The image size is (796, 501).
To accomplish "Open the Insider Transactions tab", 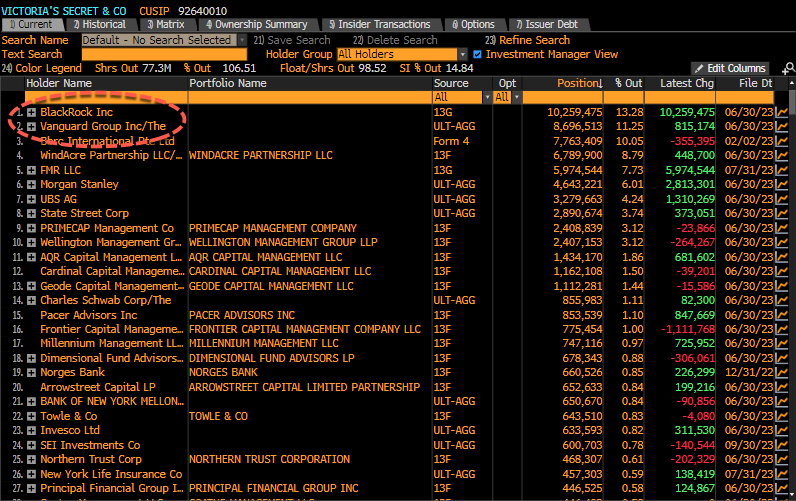I will point(380,24).
